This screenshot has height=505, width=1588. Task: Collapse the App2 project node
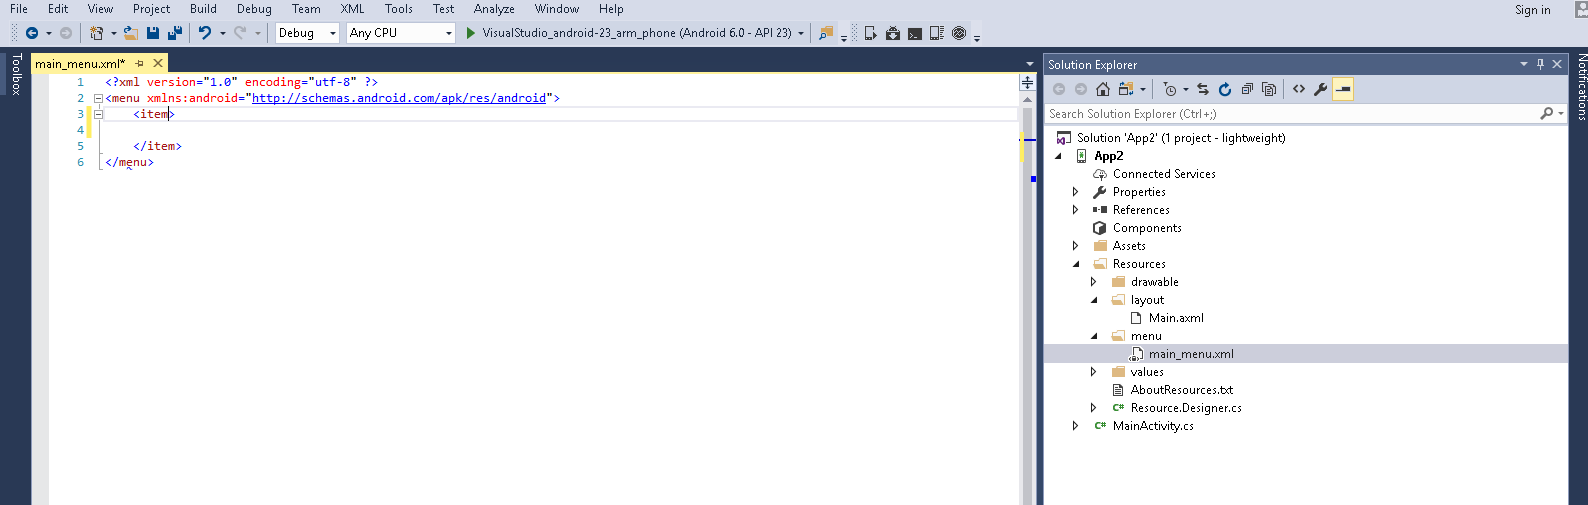pyautogui.click(x=1058, y=156)
